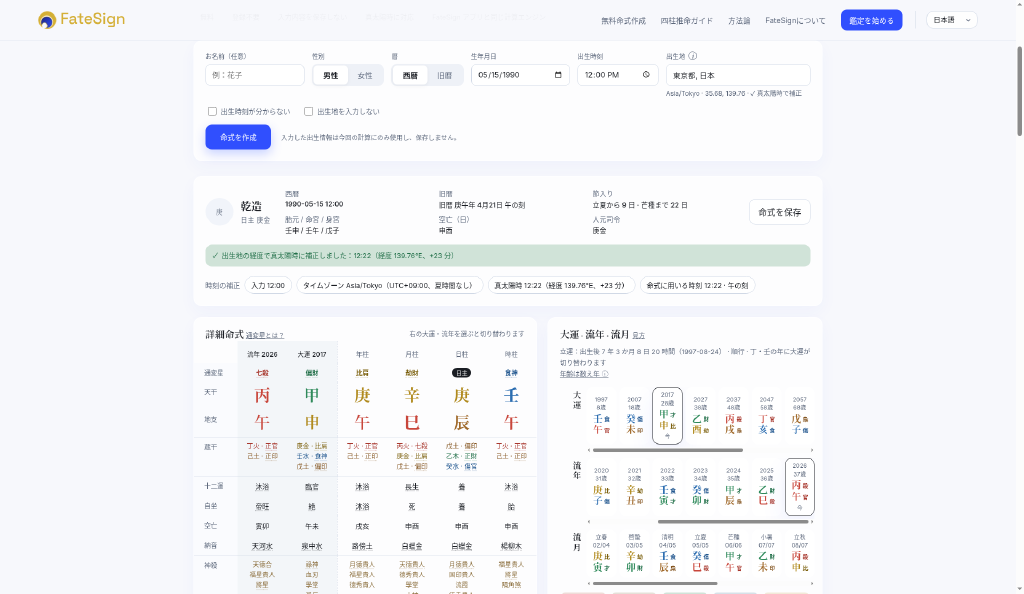Click the left scroll arrow of the 流年 row
This screenshot has height=594, width=1024.
pyautogui.click(x=589, y=522)
